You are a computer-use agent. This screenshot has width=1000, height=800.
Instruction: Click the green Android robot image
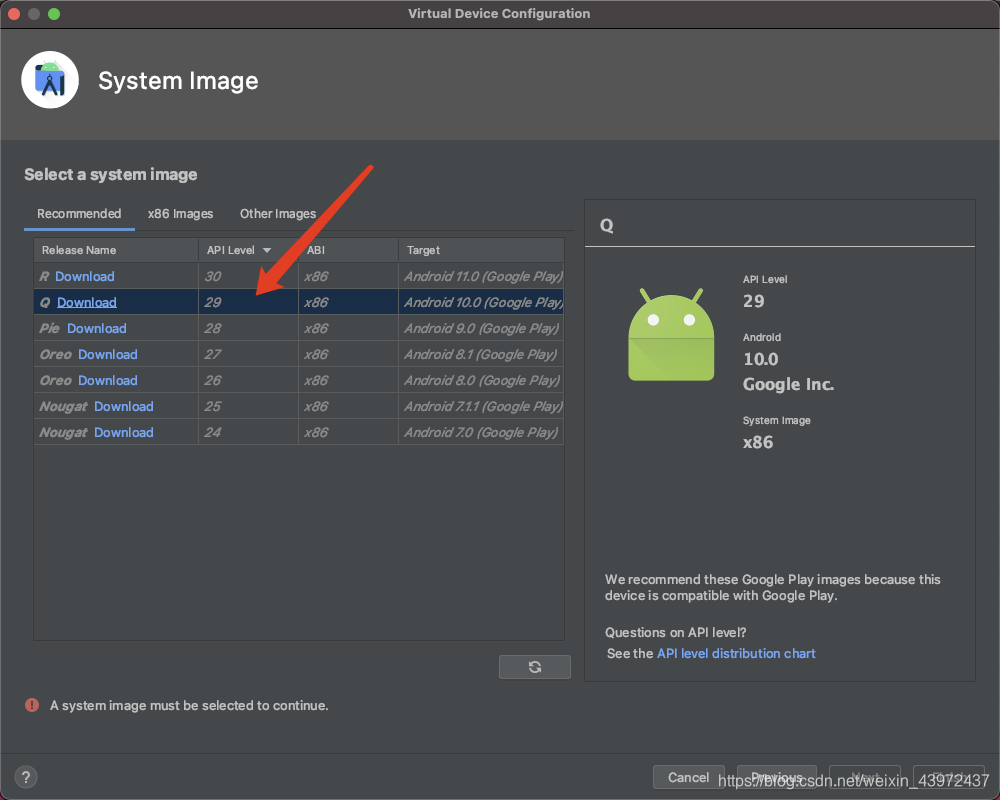tap(671, 334)
